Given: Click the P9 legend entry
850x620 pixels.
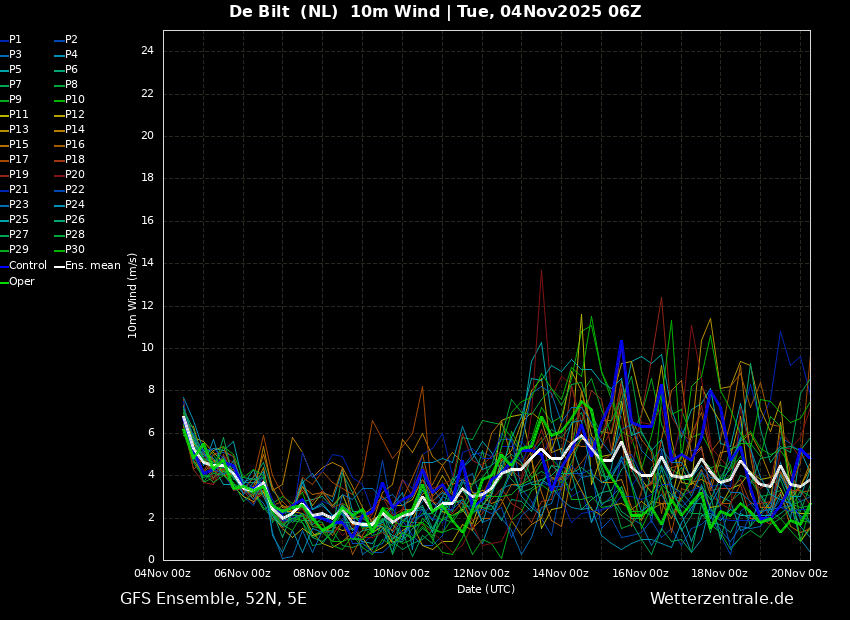Looking at the screenshot, I should 15,100.
